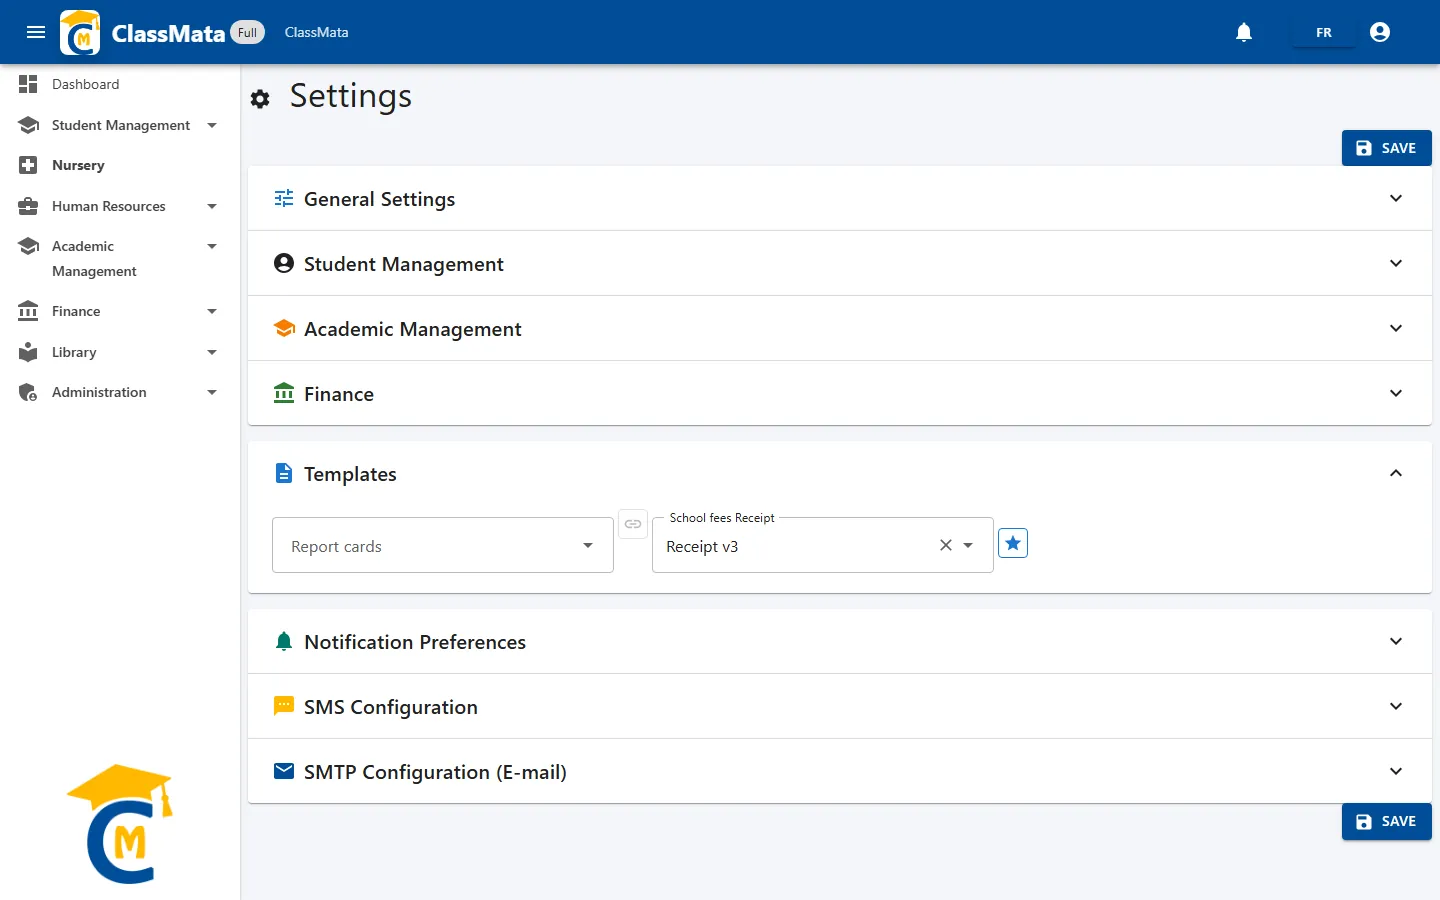
Task: Click the ClassMata breadcrumb text in header
Action: click(x=317, y=32)
